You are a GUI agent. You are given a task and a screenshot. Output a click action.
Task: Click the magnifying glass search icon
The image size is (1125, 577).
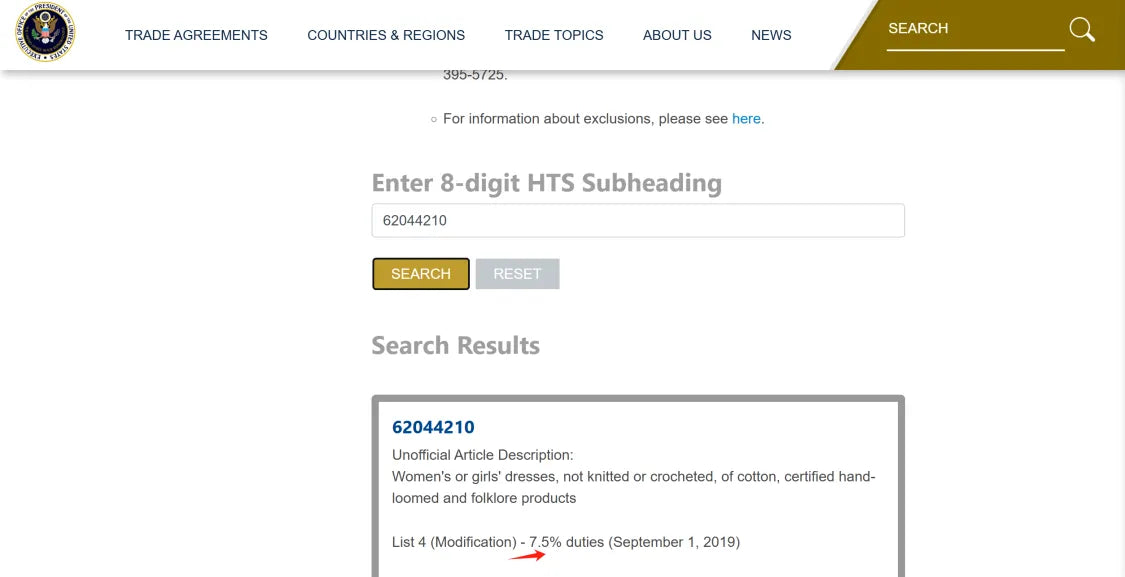(x=1082, y=30)
